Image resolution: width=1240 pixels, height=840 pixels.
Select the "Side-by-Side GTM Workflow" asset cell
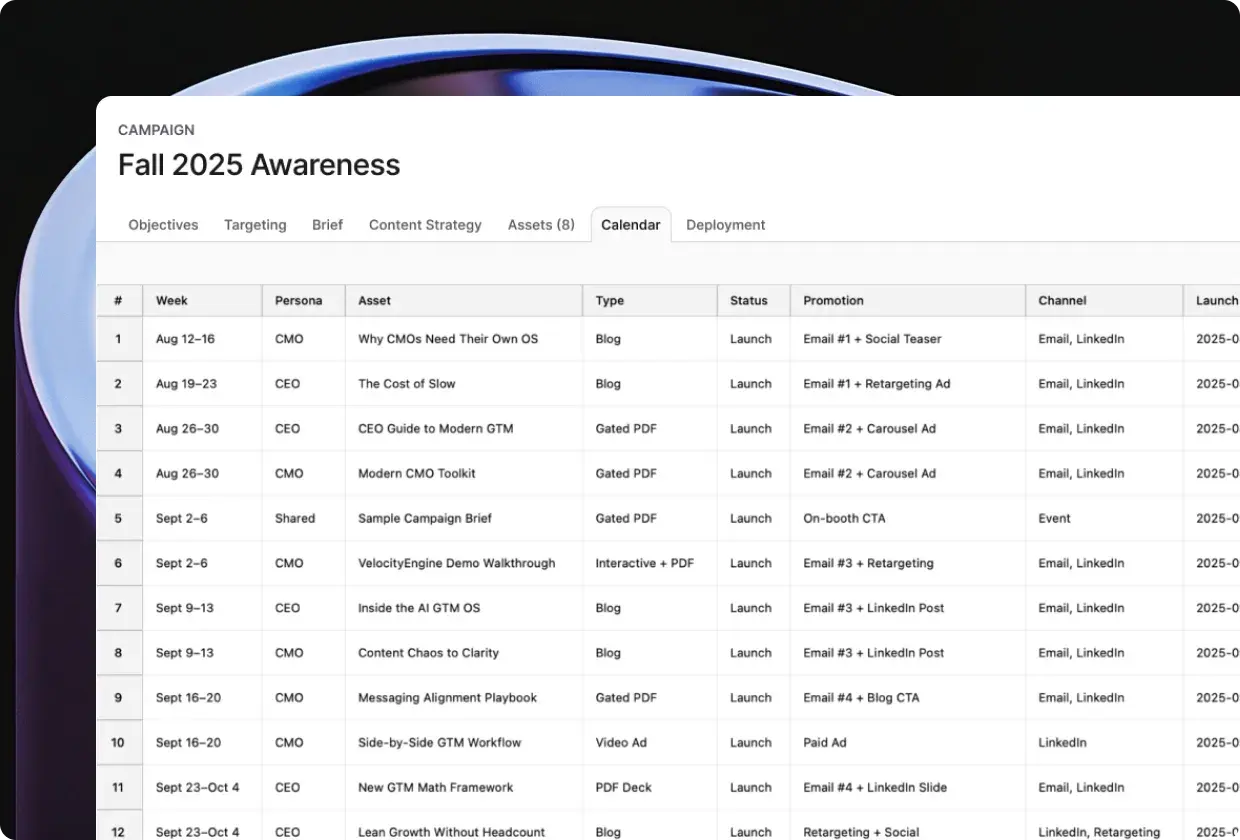click(x=464, y=743)
